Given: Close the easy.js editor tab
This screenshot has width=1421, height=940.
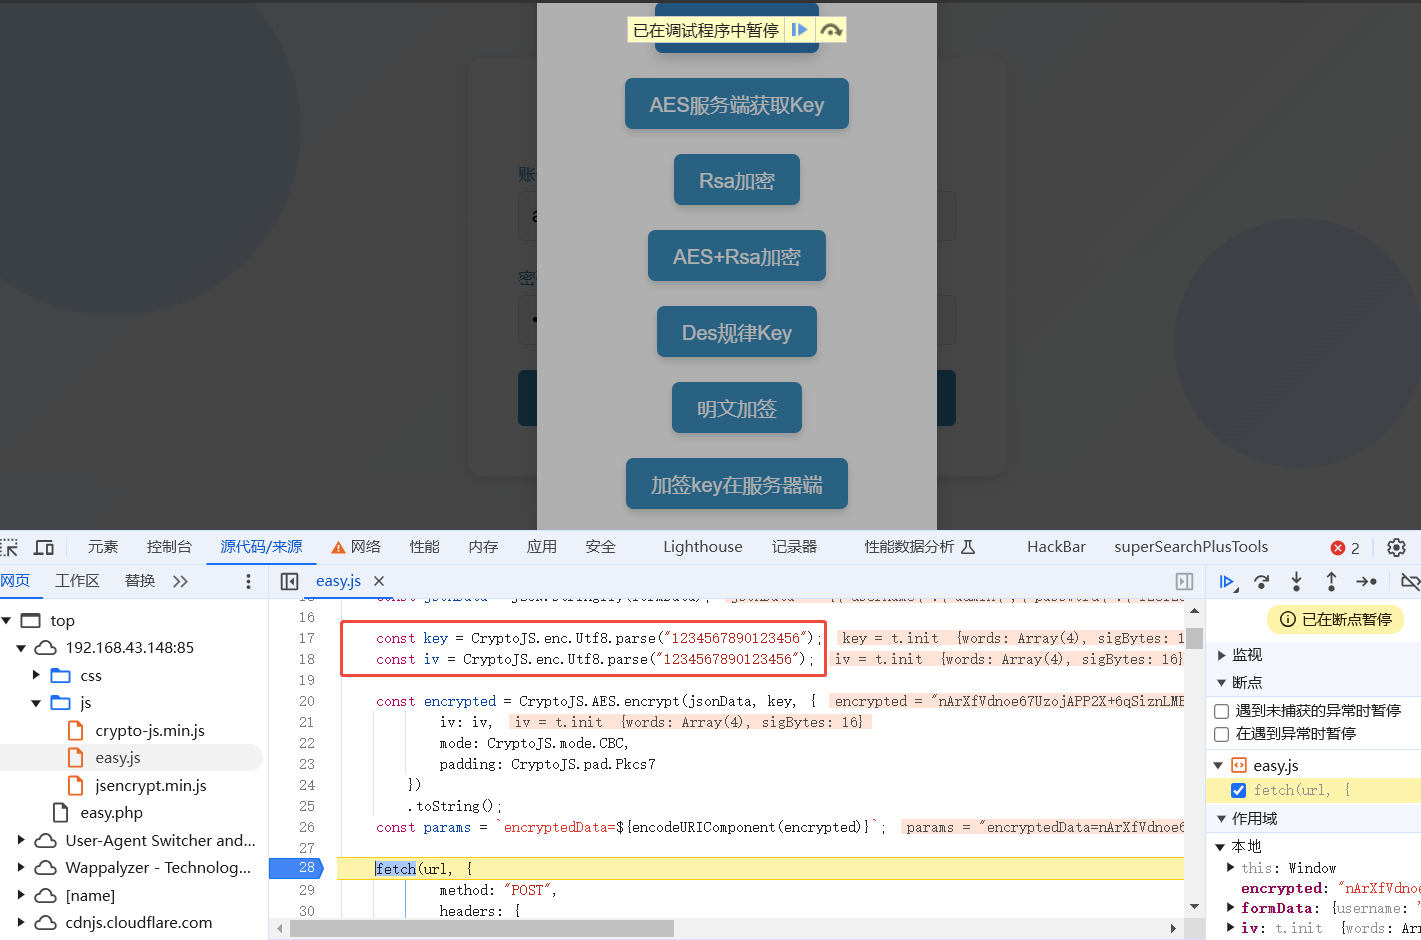Looking at the screenshot, I should [x=379, y=581].
